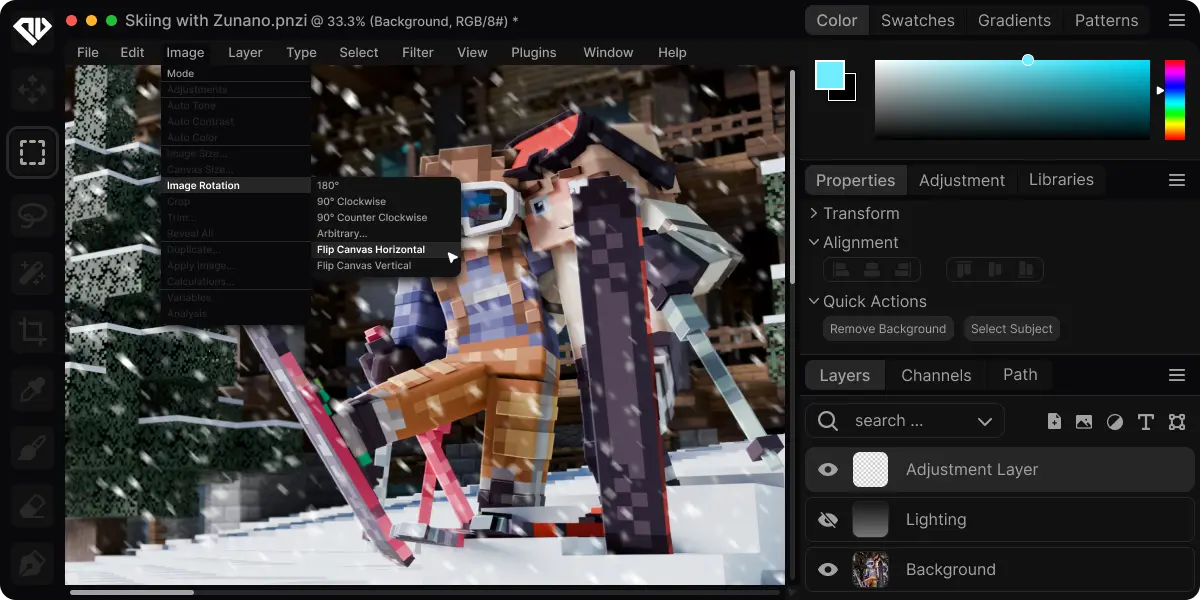Select the Rectangular Marquee tool
The image size is (1200, 600).
click(x=32, y=153)
